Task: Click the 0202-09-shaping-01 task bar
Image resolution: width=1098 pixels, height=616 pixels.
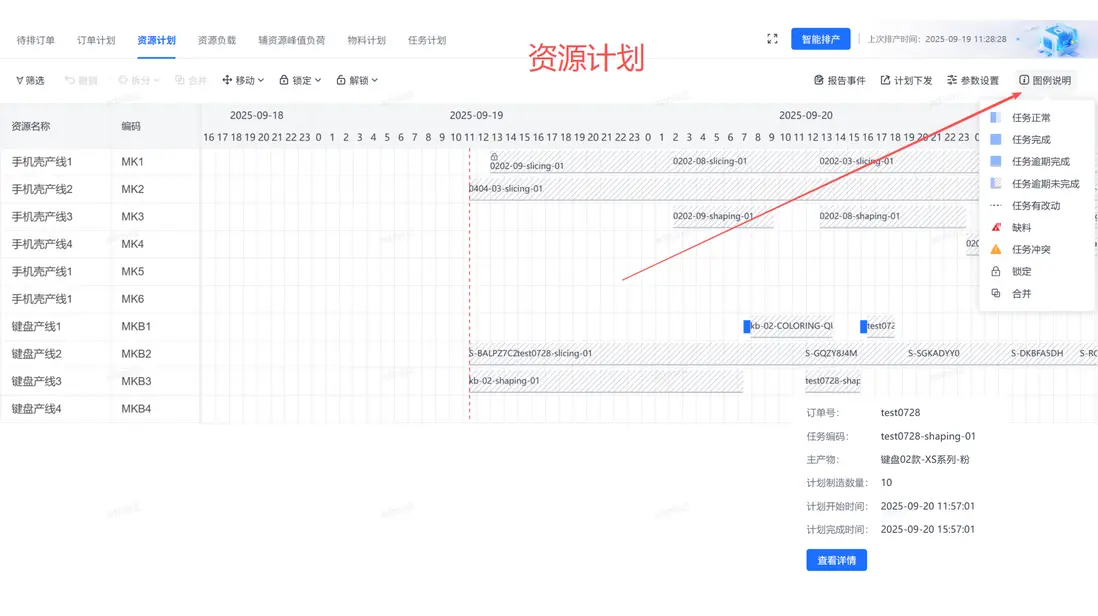Action: [723, 217]
